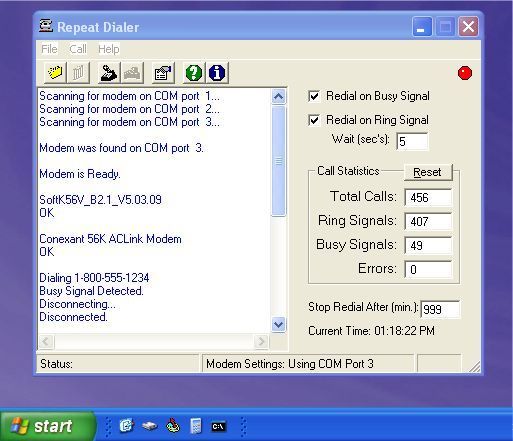Open the modem settings toolbar icon
513x441 pixels.
coord(163,72)
